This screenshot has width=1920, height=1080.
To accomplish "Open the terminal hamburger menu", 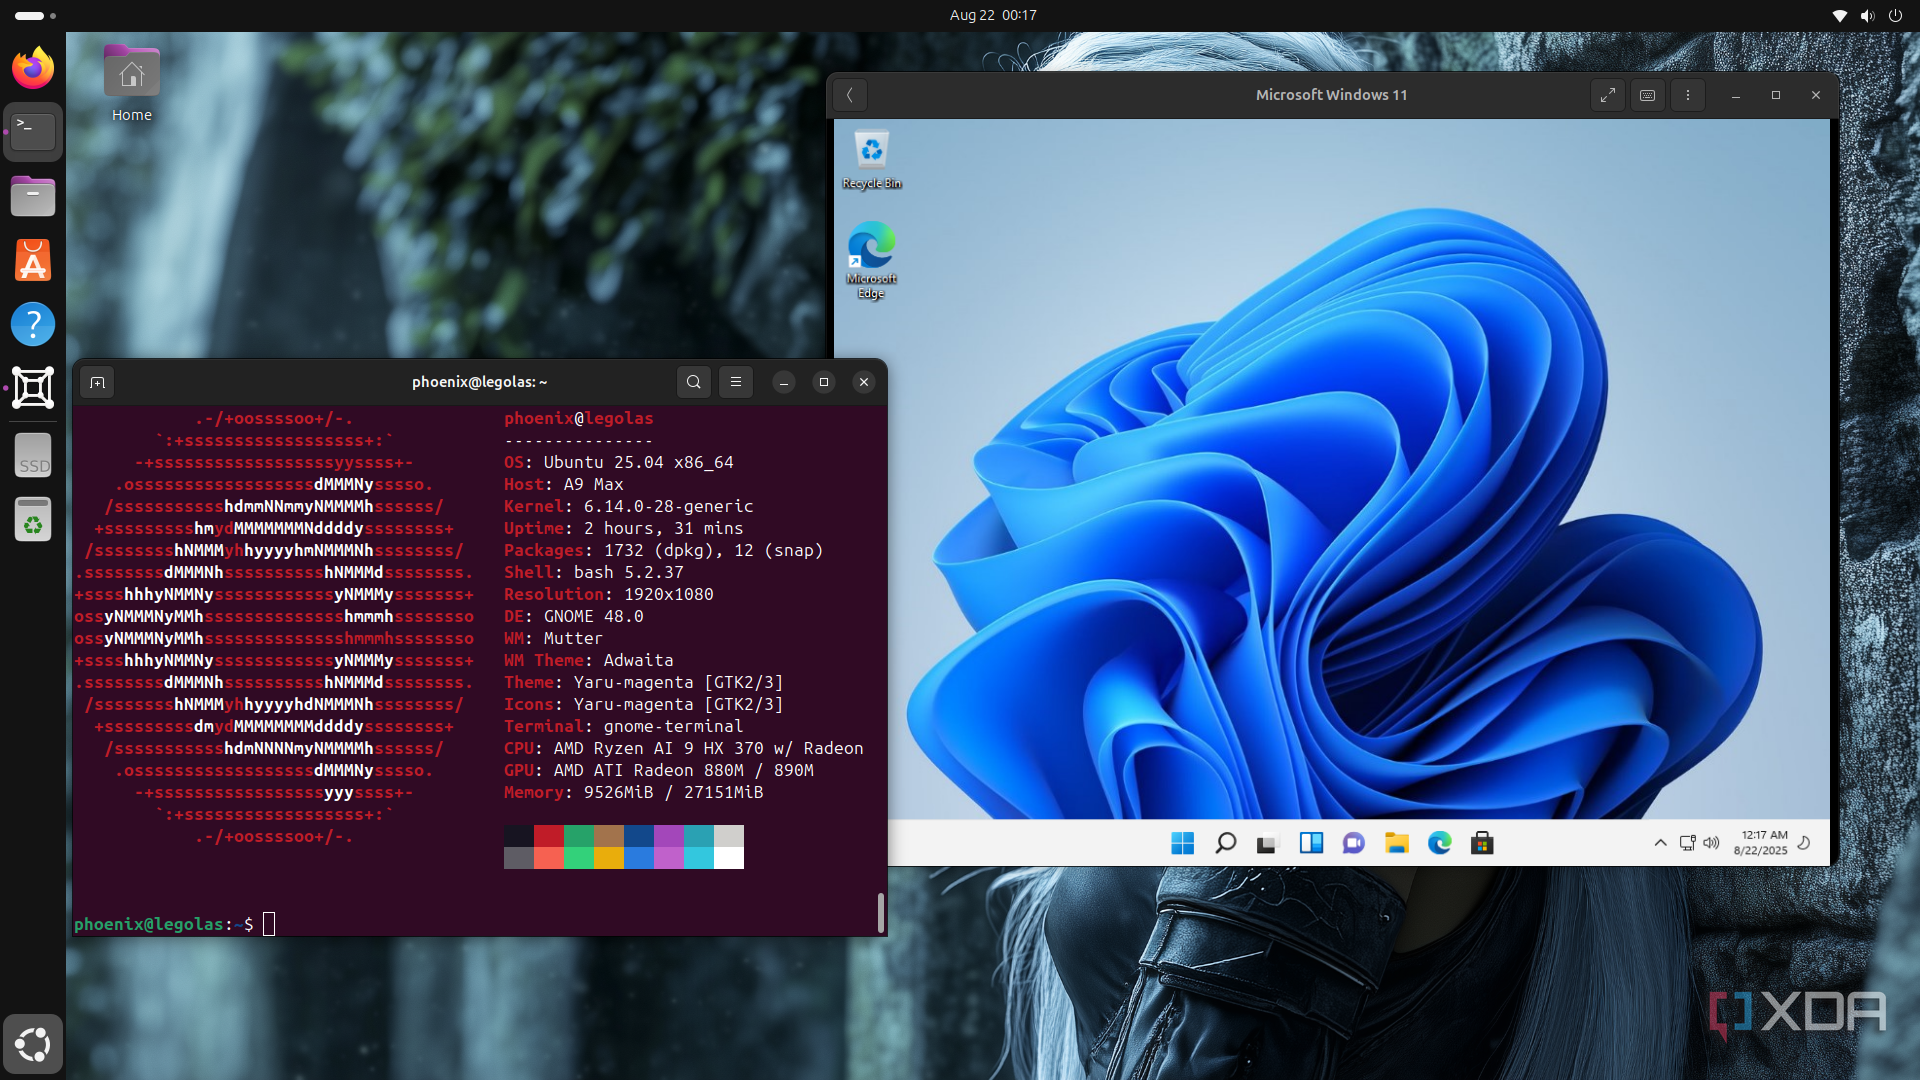I will (x=736, y=382).
